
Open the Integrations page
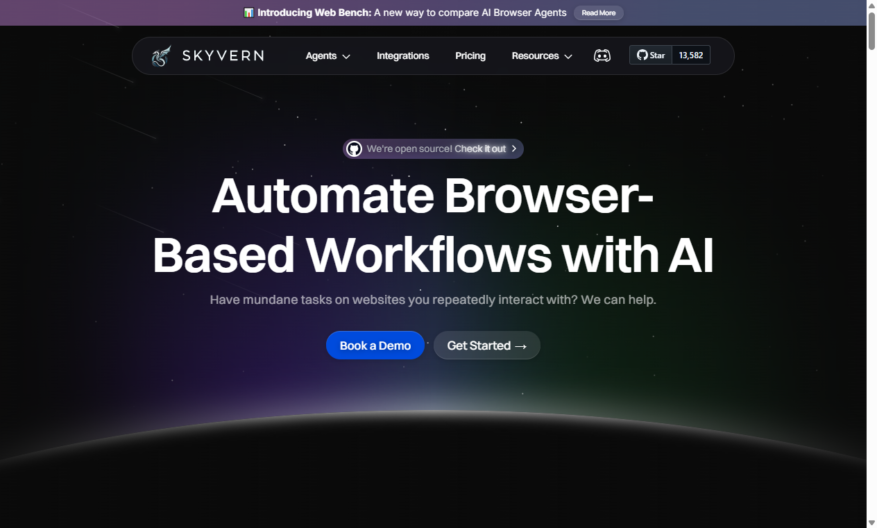click(403, 56)
